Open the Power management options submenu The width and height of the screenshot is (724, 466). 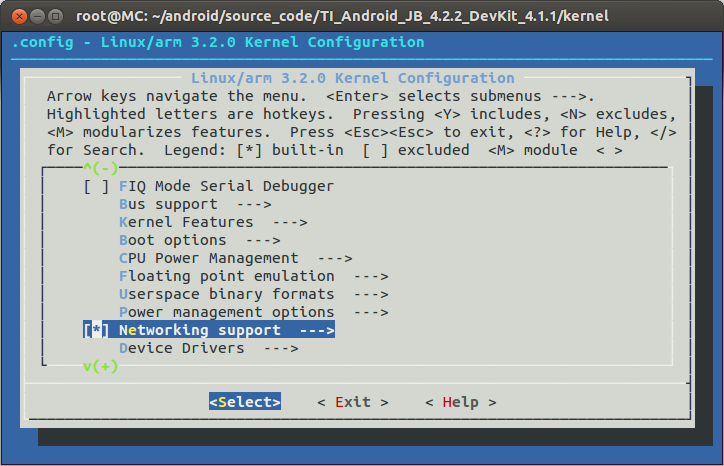tap(253, 313)
